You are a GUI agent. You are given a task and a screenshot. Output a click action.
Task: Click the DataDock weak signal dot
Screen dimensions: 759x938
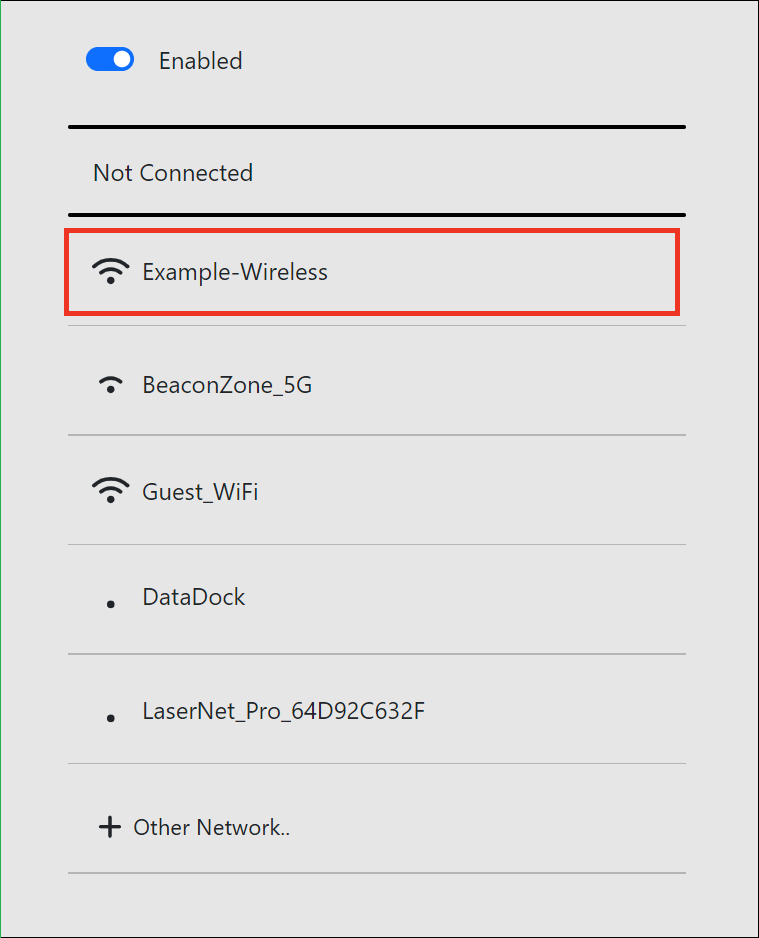point(110,604)
